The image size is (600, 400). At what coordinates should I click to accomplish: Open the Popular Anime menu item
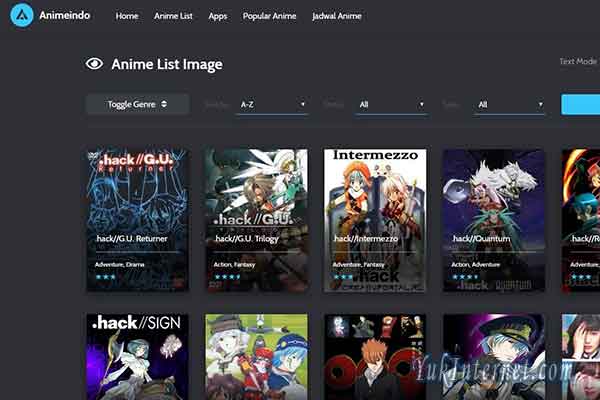pos(269,16)
